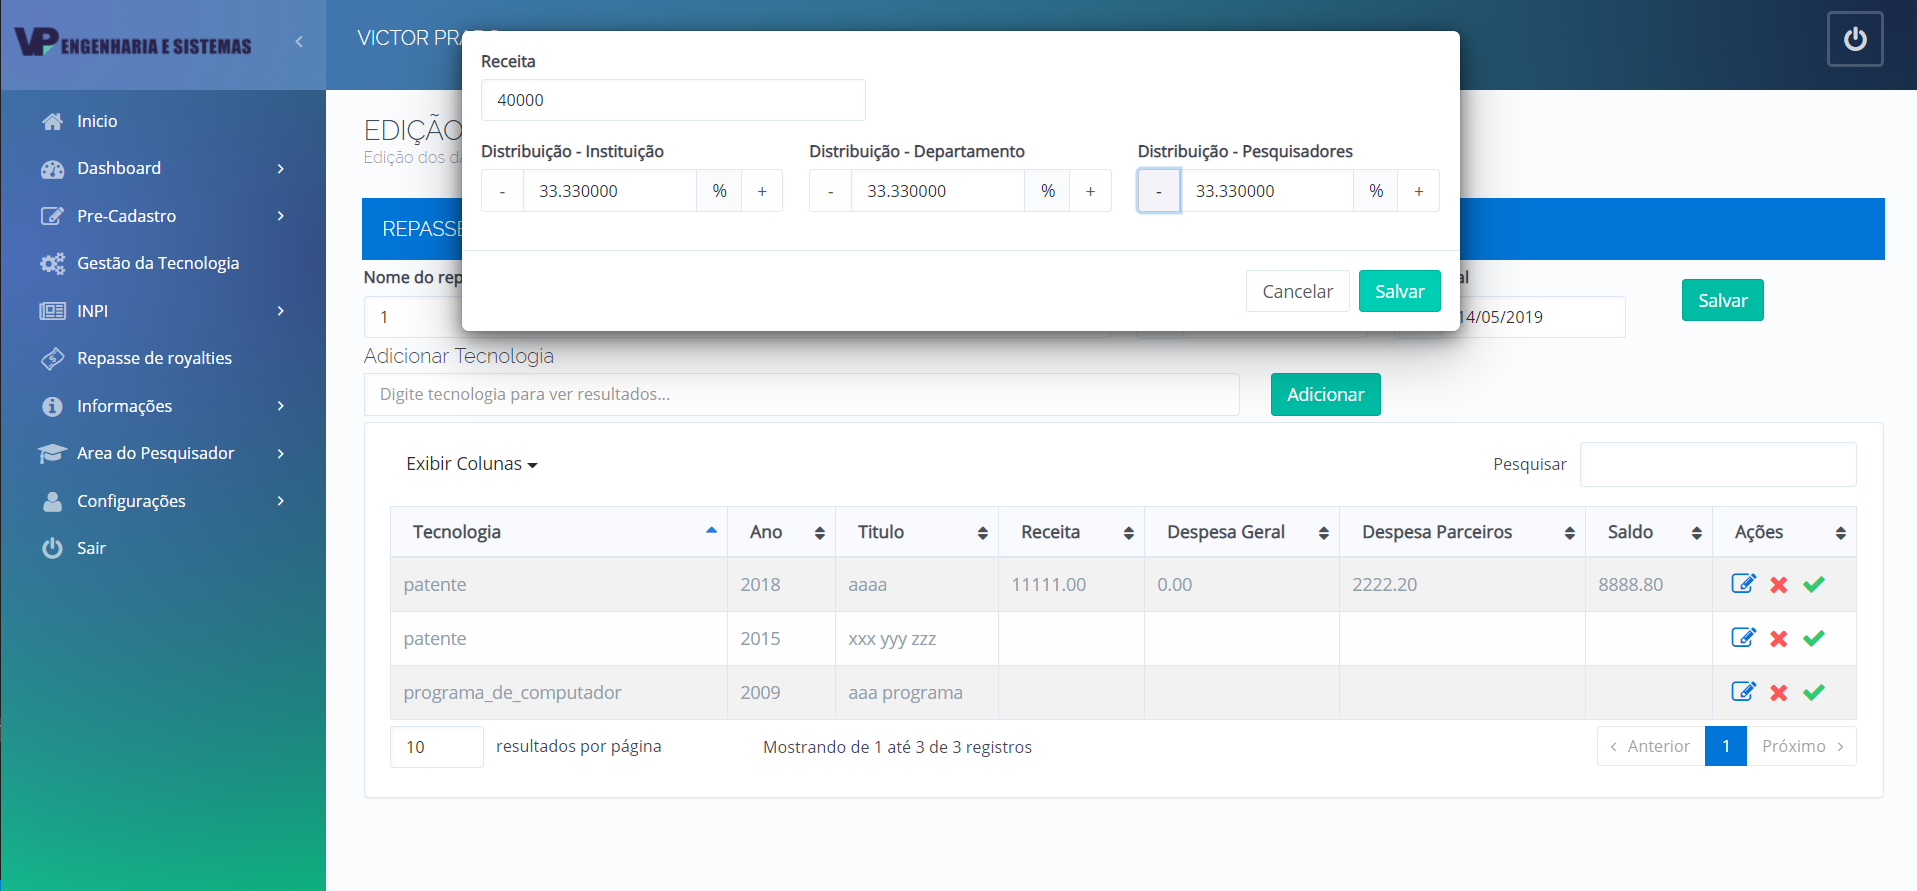Click the Gestão da Tecnologia gears icon

pyautogui.click(x=53, y=264)
